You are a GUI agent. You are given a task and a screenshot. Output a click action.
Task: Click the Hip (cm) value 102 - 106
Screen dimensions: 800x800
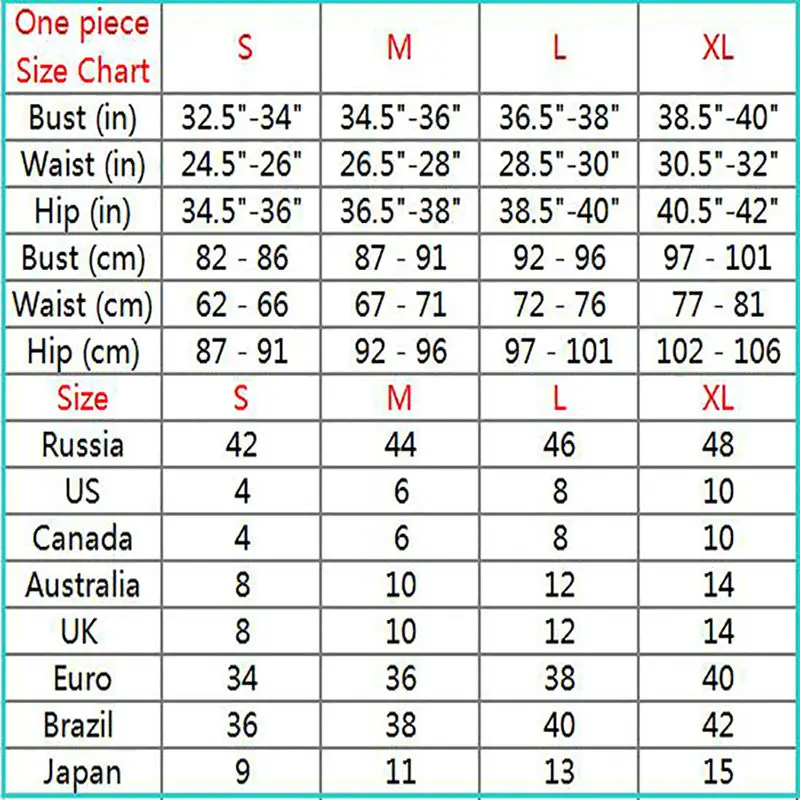coord(717,351)
